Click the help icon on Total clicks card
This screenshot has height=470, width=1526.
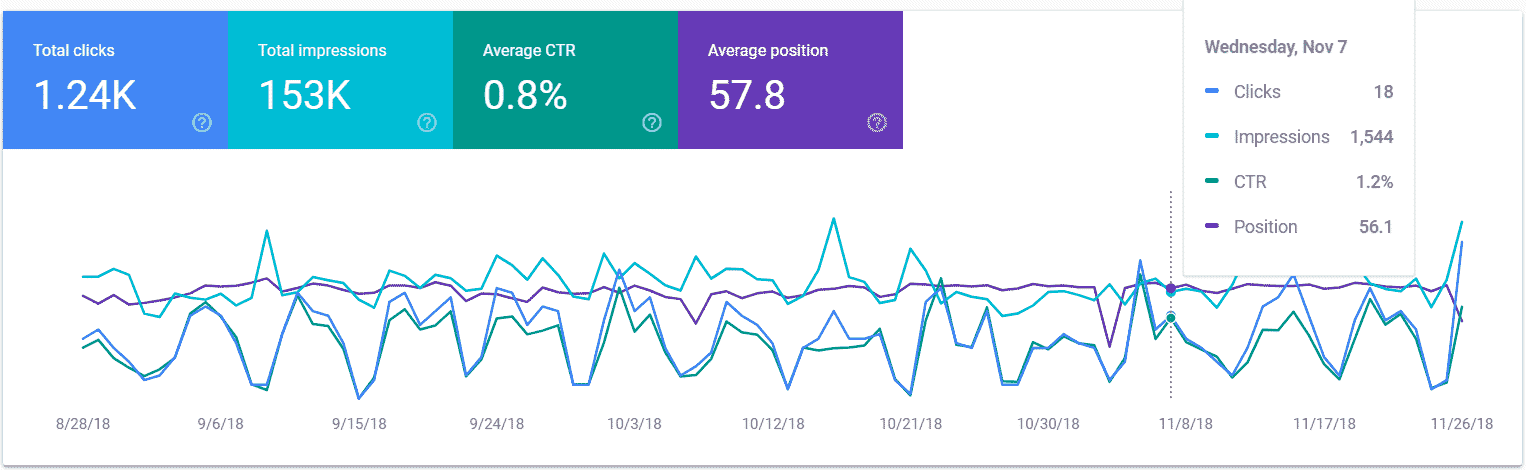202,123
